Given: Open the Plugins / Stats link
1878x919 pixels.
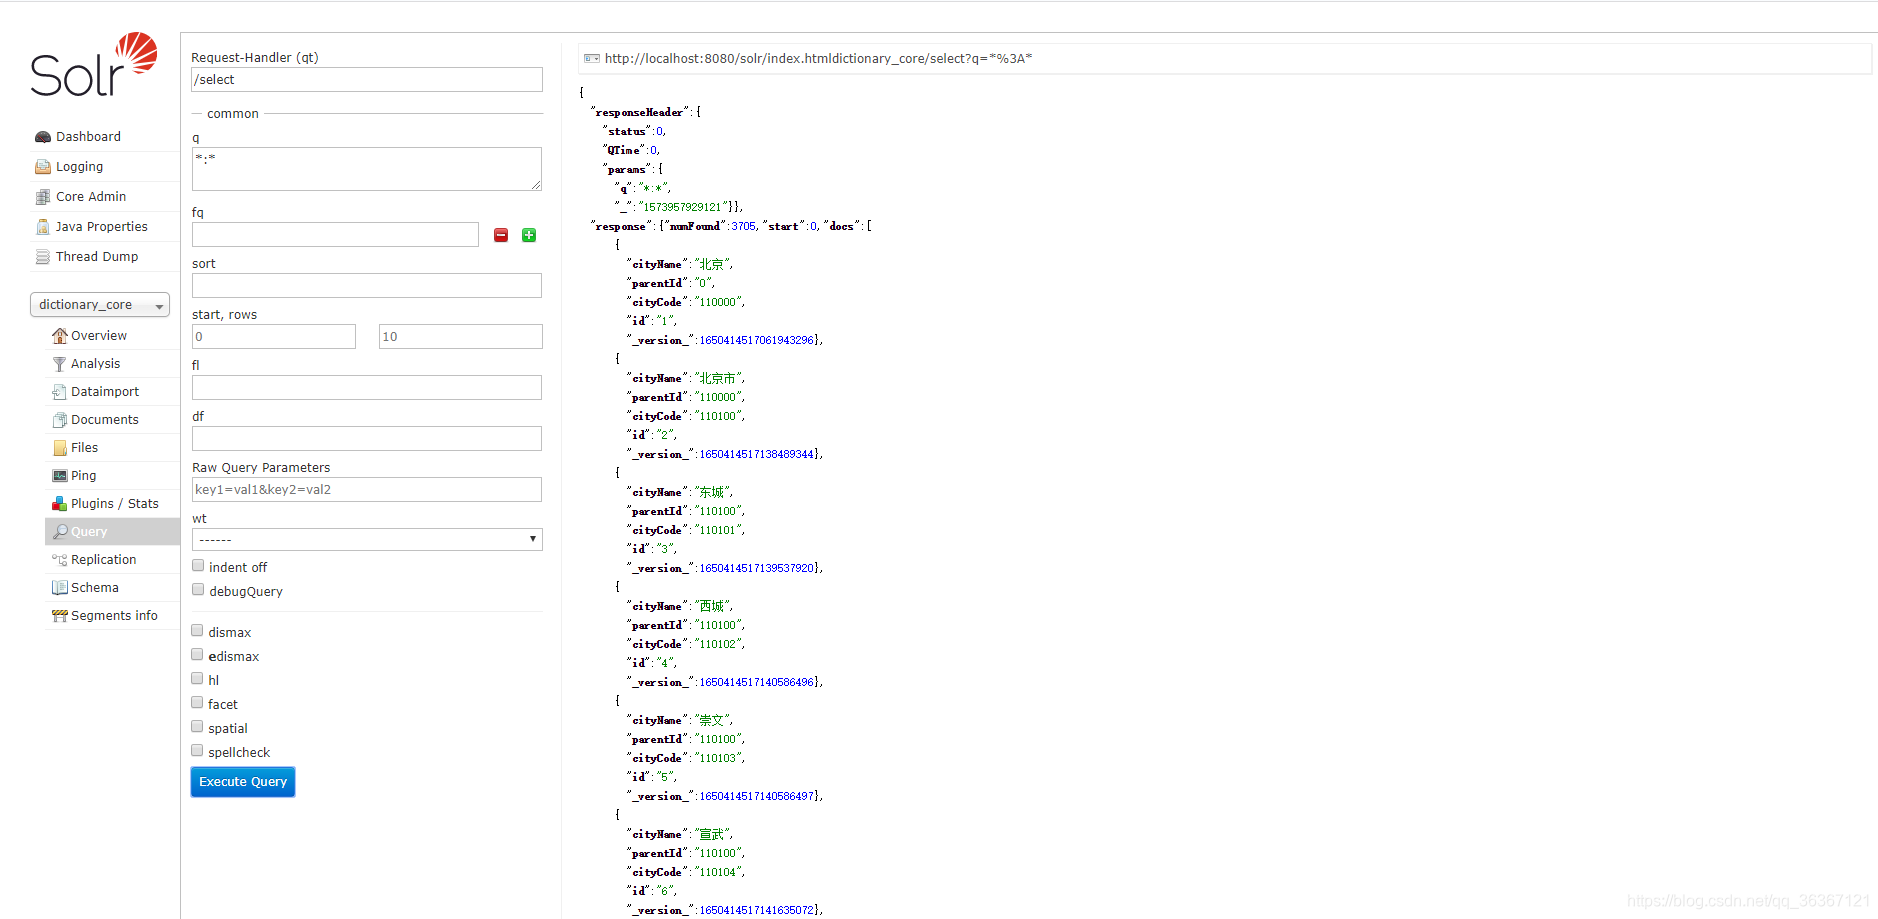Looking at the screenshot, I should point(115,504).
